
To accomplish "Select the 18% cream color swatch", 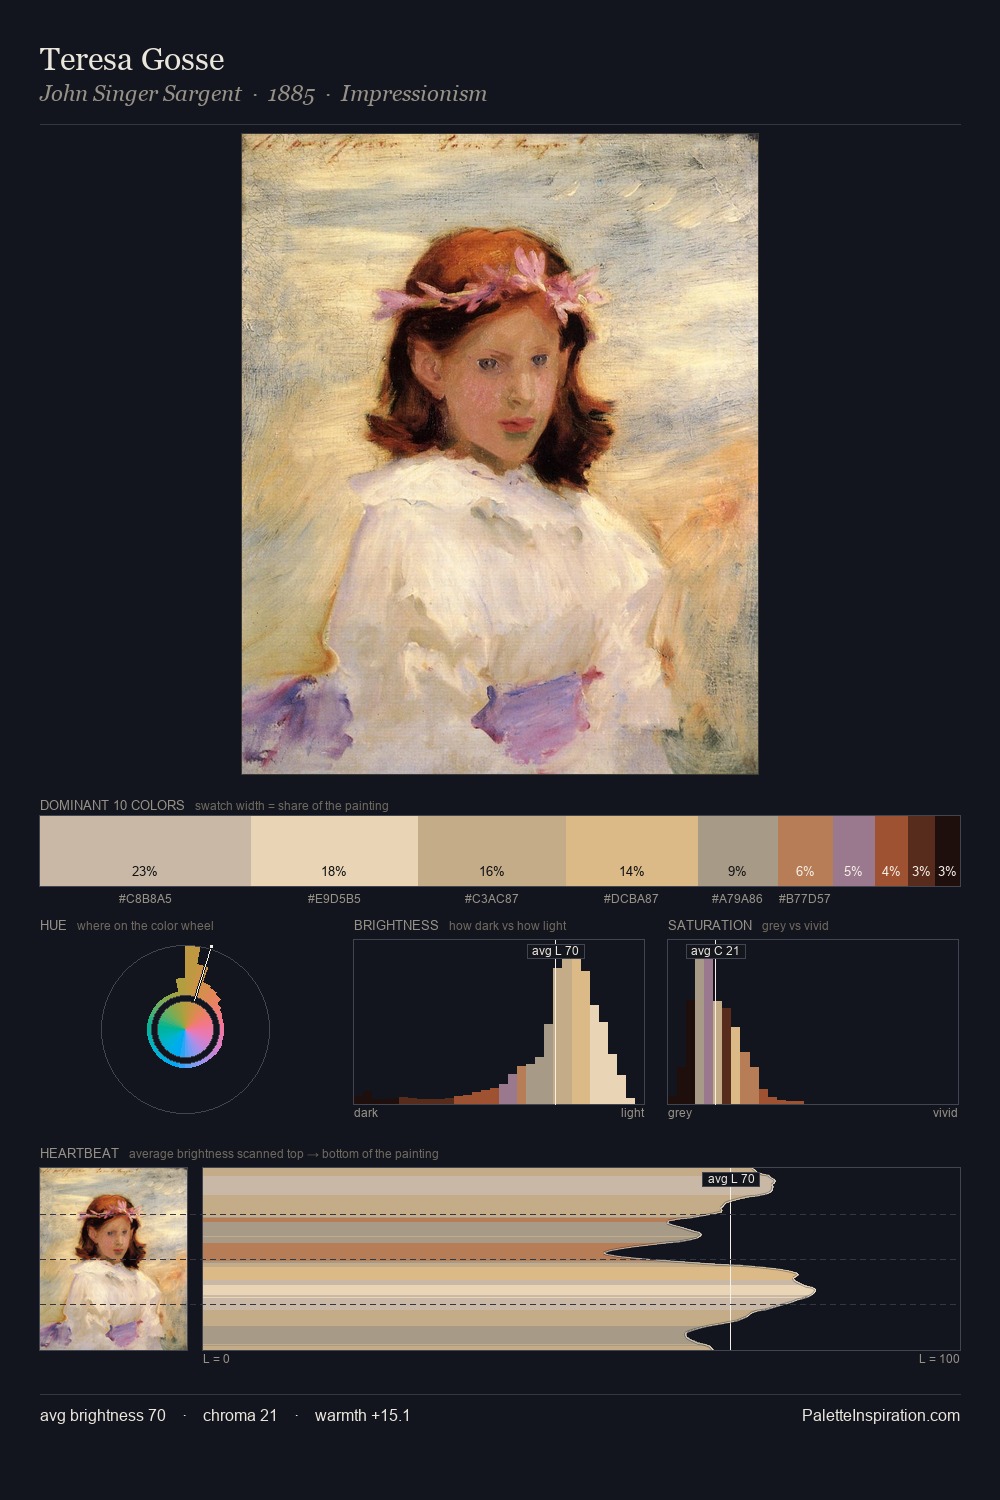I will point(334,851).
